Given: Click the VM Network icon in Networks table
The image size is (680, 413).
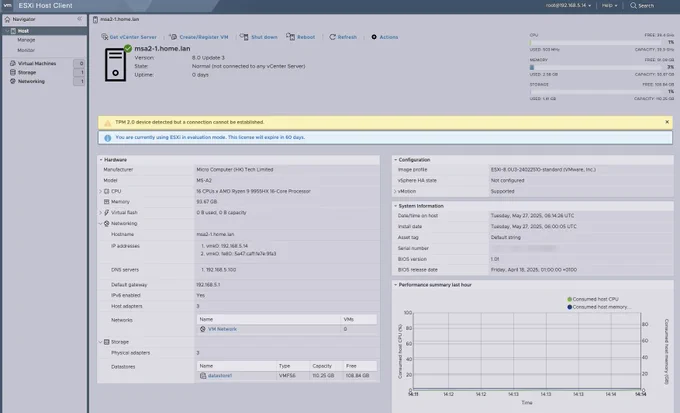Looking at the screenshot, I should 203,329.
